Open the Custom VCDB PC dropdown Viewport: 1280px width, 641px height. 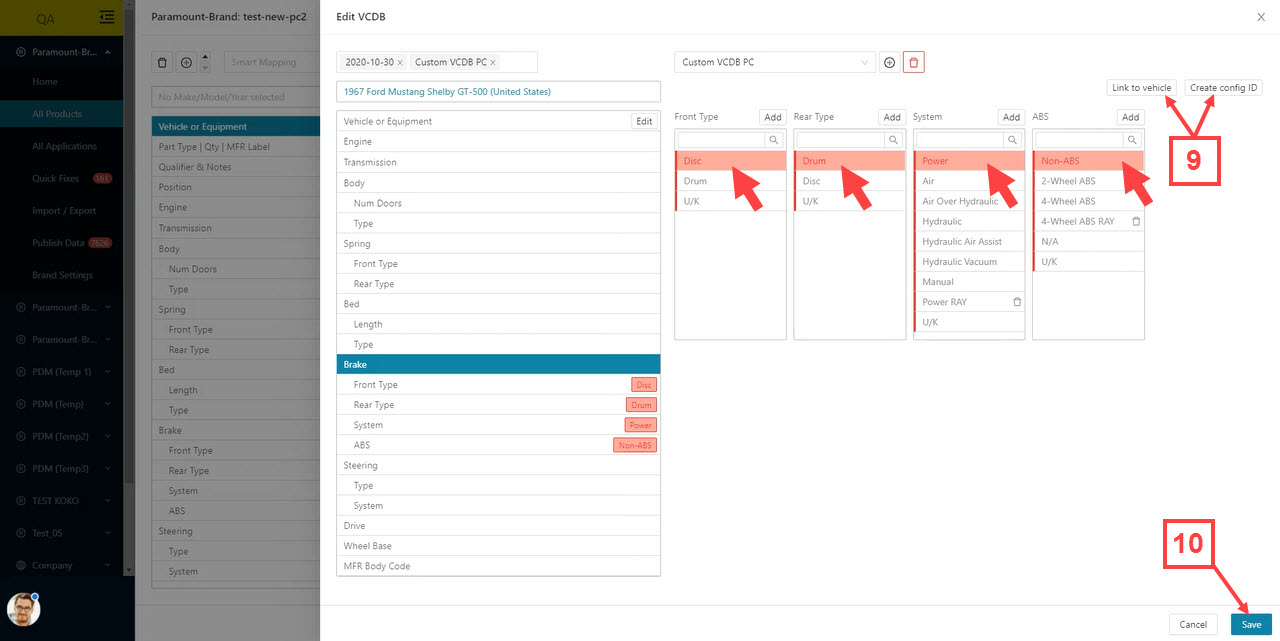tap(774, 62)
